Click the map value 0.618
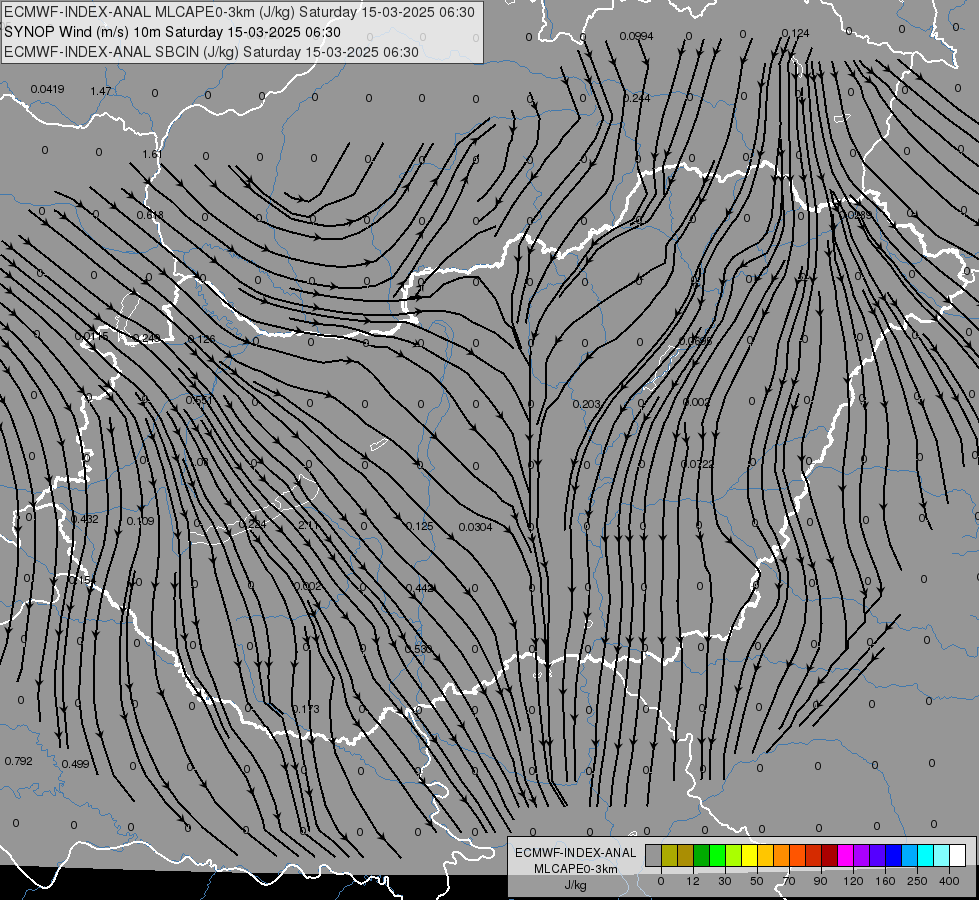Viewport: 979px width, 900px height. point(150,215)
